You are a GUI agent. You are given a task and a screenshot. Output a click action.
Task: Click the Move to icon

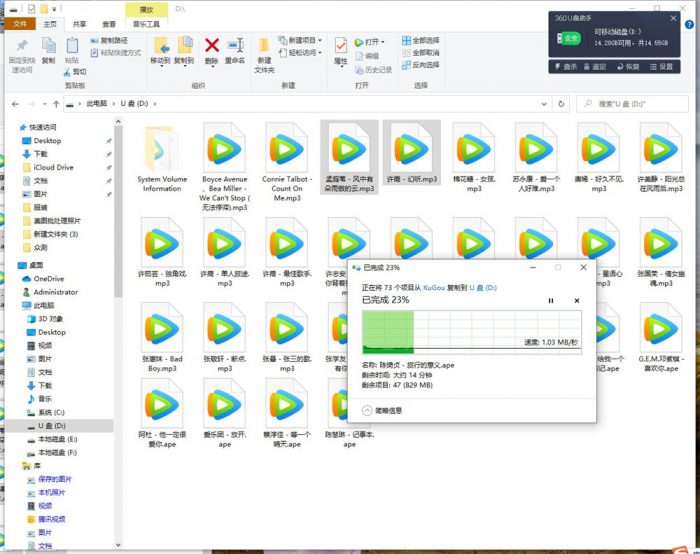pos(160,46)
